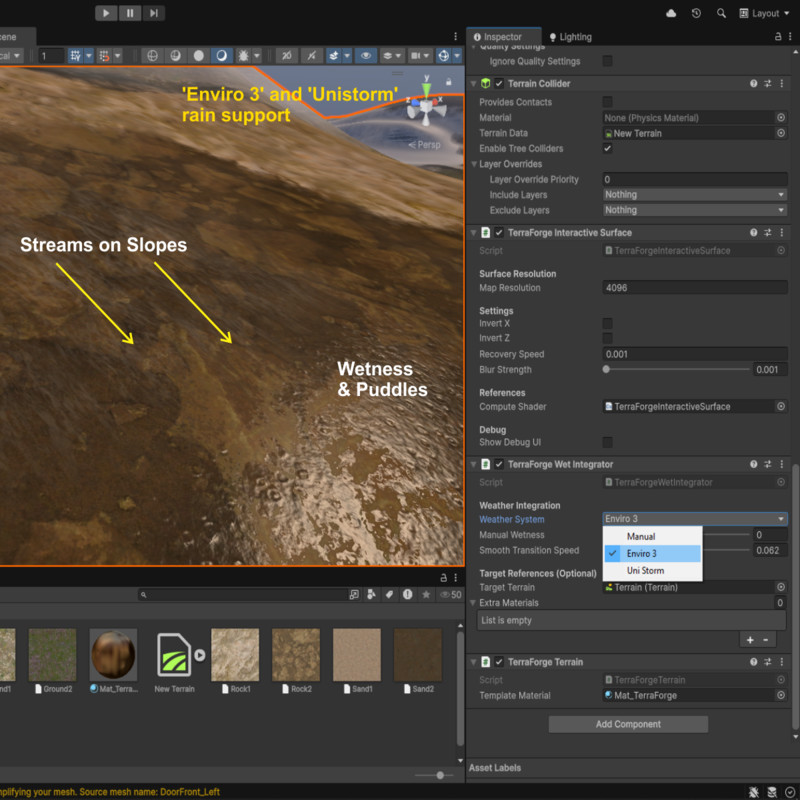Viewport: 800px width, 800px height.
Task: Open Terrain Collider more options menu
Action: point(782,83)
